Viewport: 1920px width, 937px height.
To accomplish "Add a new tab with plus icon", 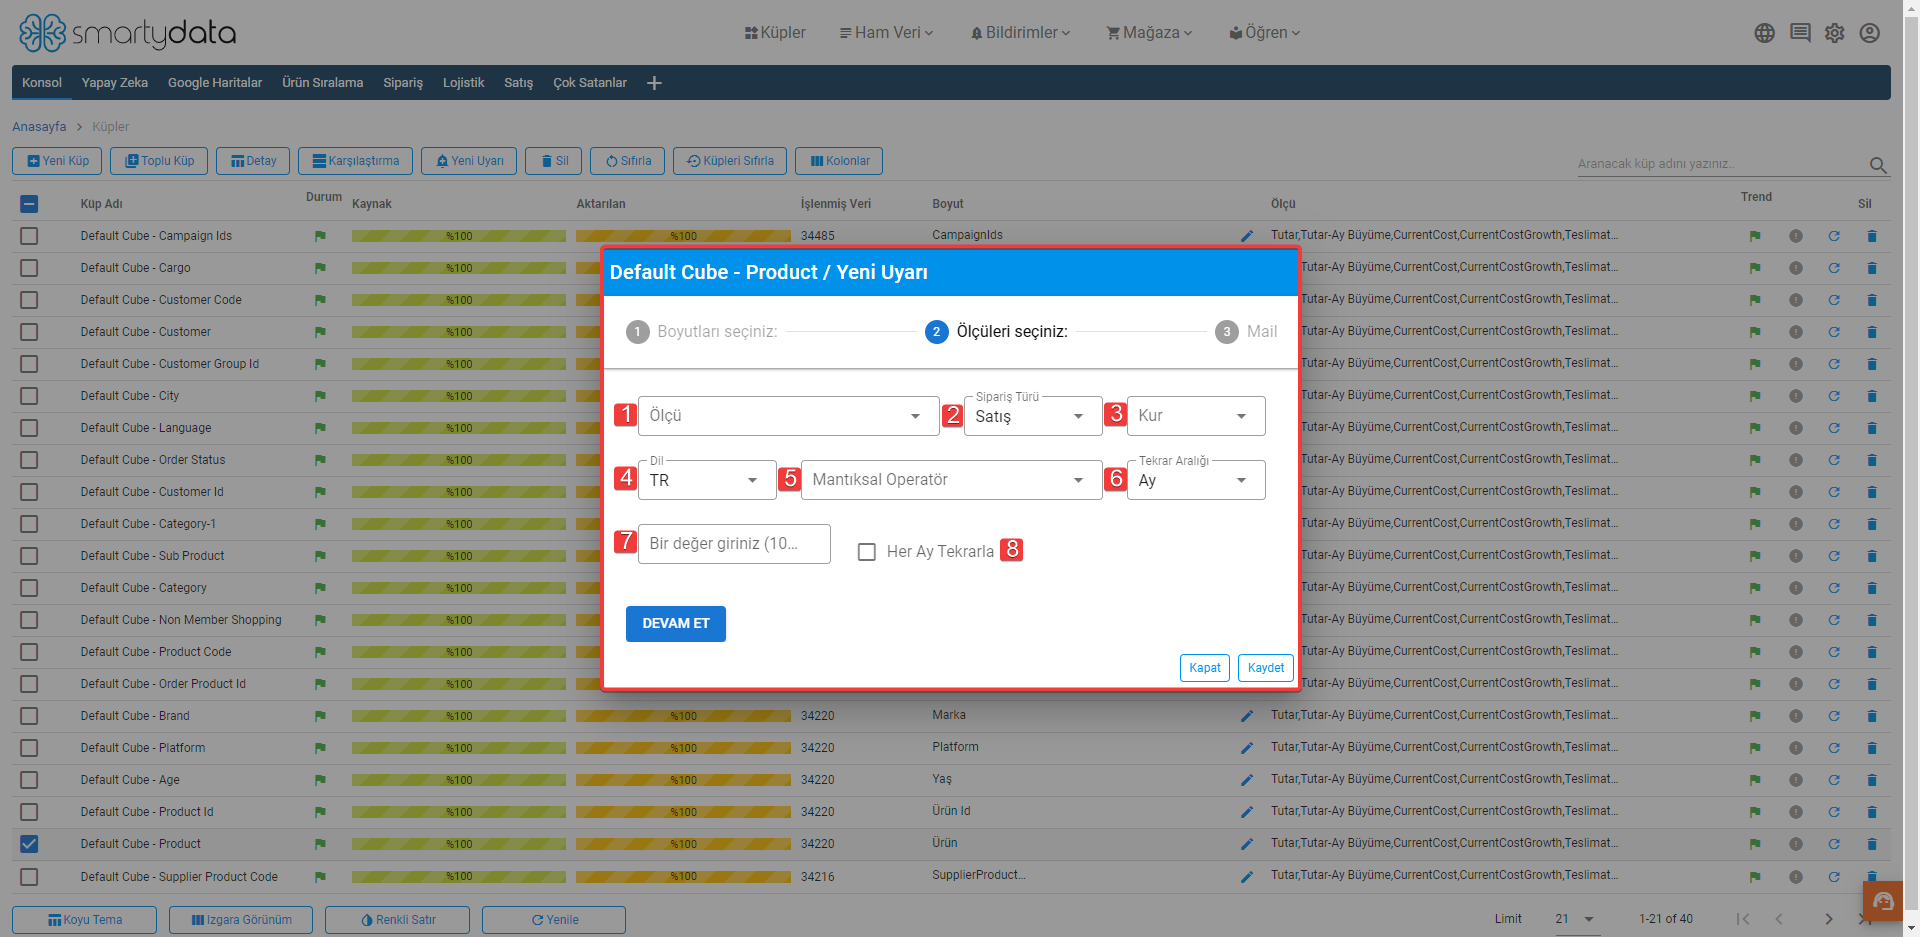I will (x=654, y=83).
